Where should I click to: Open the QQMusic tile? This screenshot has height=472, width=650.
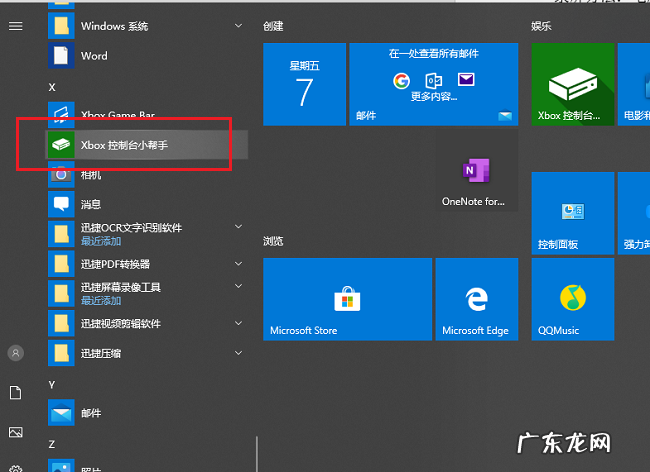(x=572, y=299)
